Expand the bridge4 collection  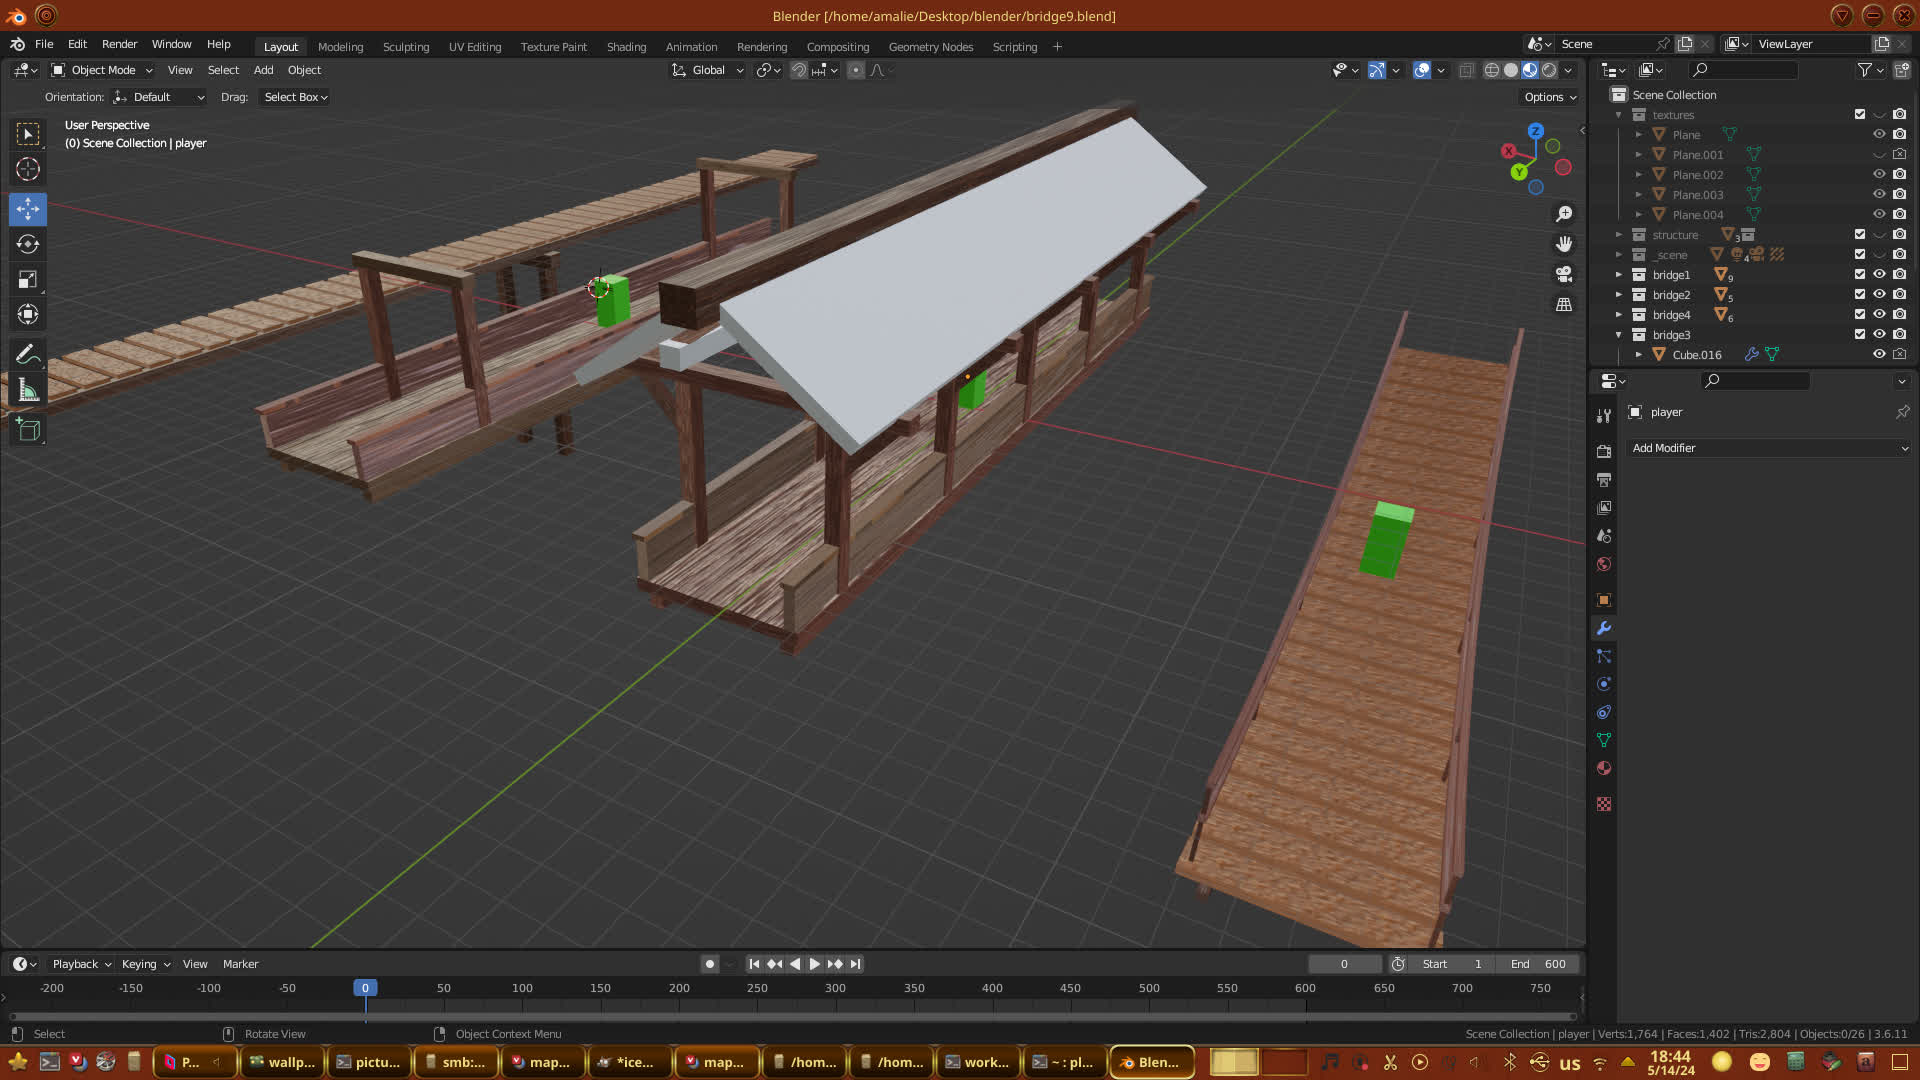tap(1619, 314)
